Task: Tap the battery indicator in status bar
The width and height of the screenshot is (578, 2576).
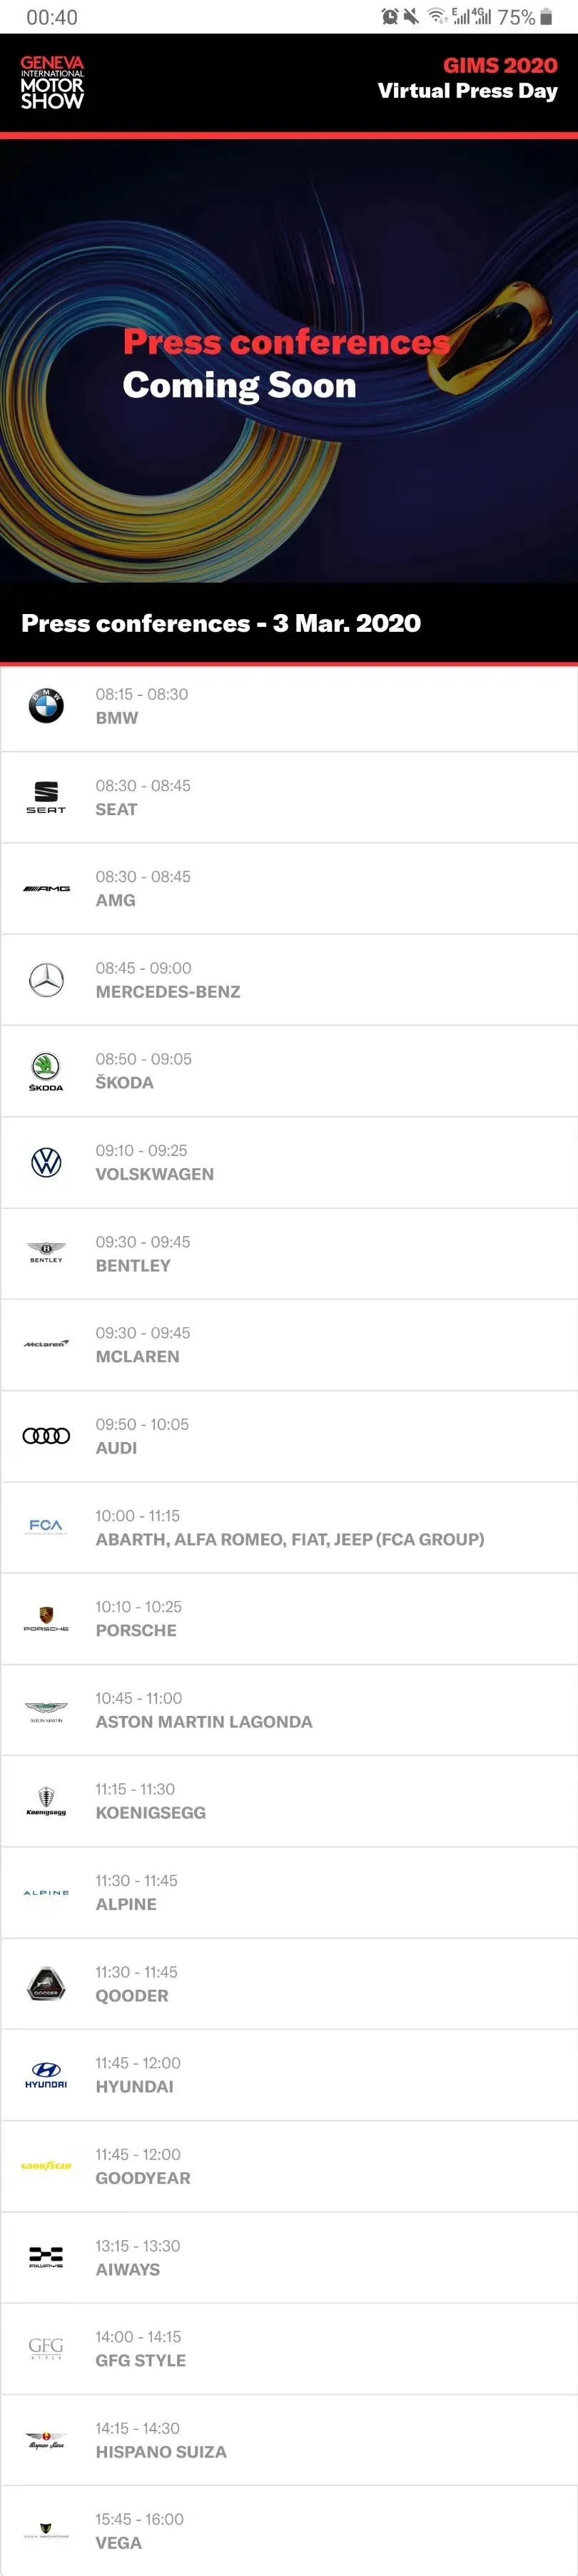Action: click(546, 17)
